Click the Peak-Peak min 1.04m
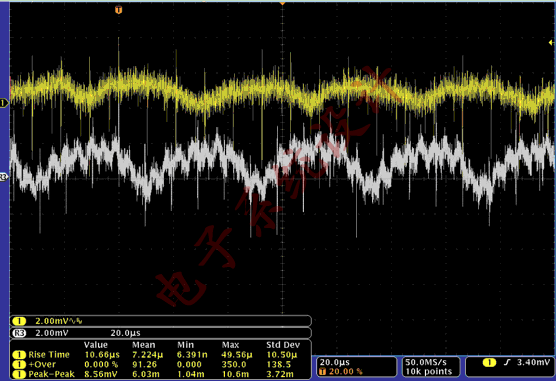 point(190,374)
